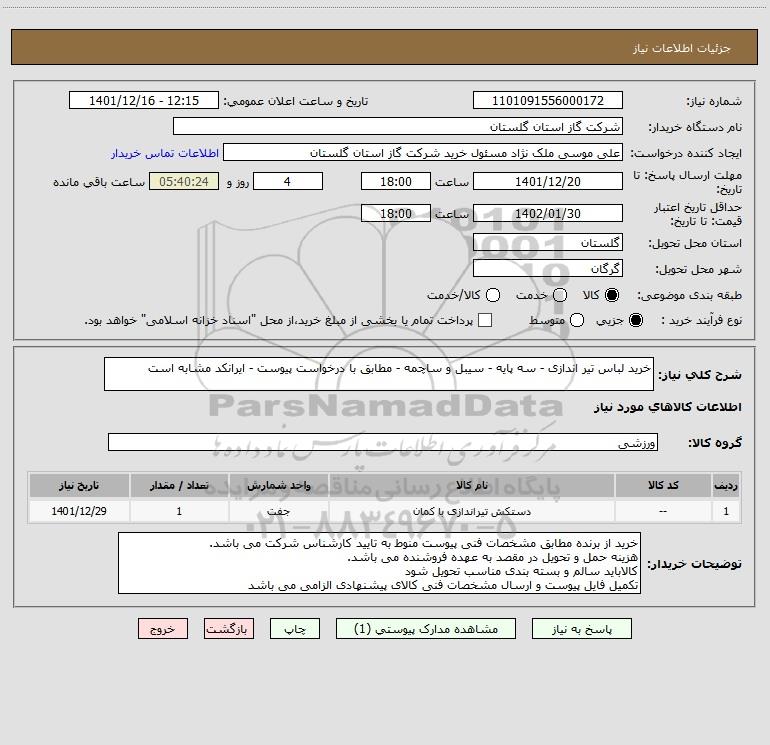Click the row number cell 1

pyautogui.click(x=726, y=511)
